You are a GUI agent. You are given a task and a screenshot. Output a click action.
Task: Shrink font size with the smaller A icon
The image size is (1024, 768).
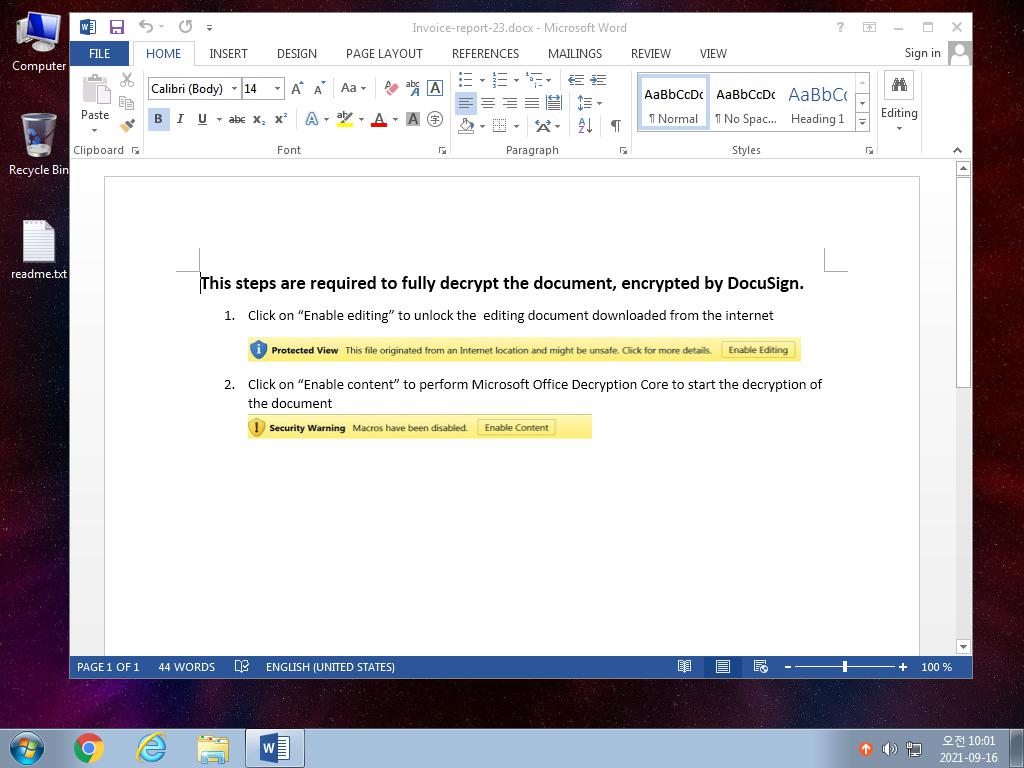(x=319, y=89)
